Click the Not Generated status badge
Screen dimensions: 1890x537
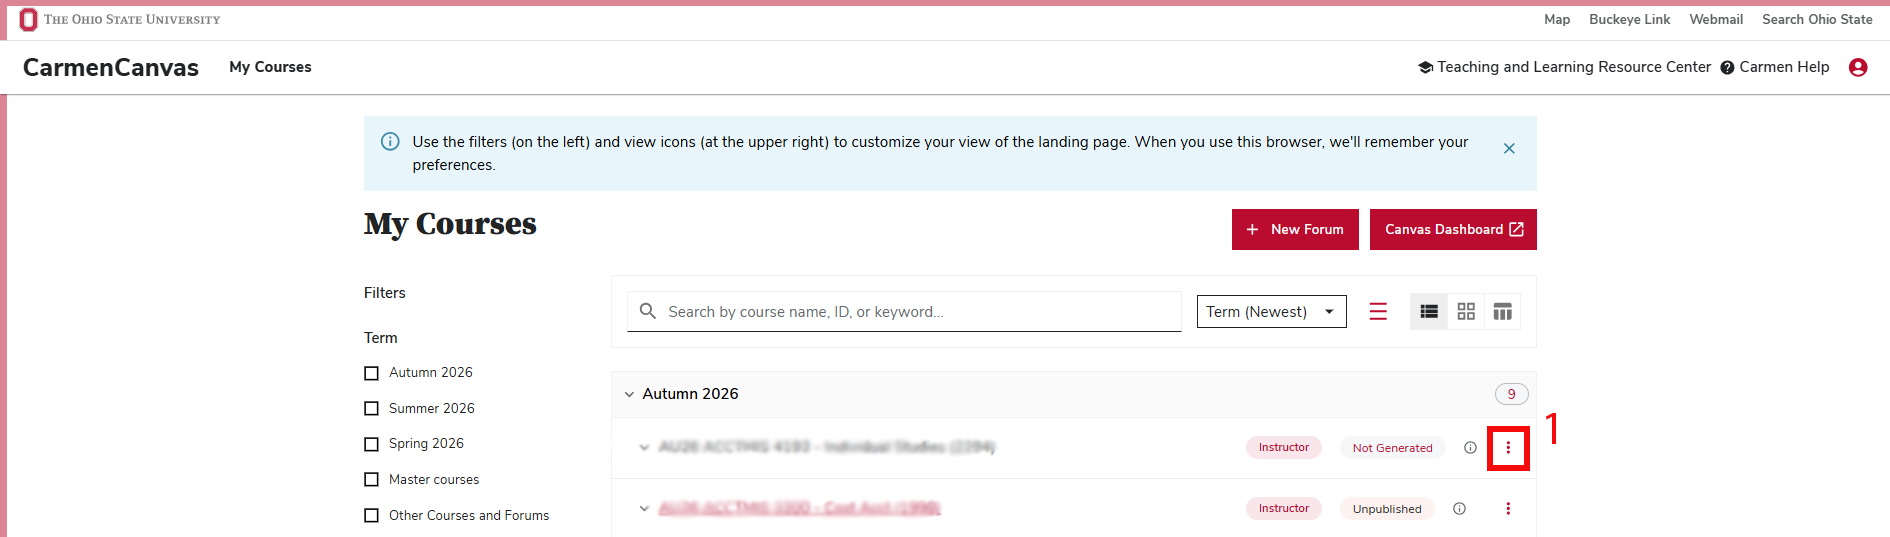tap(1392, 448)
